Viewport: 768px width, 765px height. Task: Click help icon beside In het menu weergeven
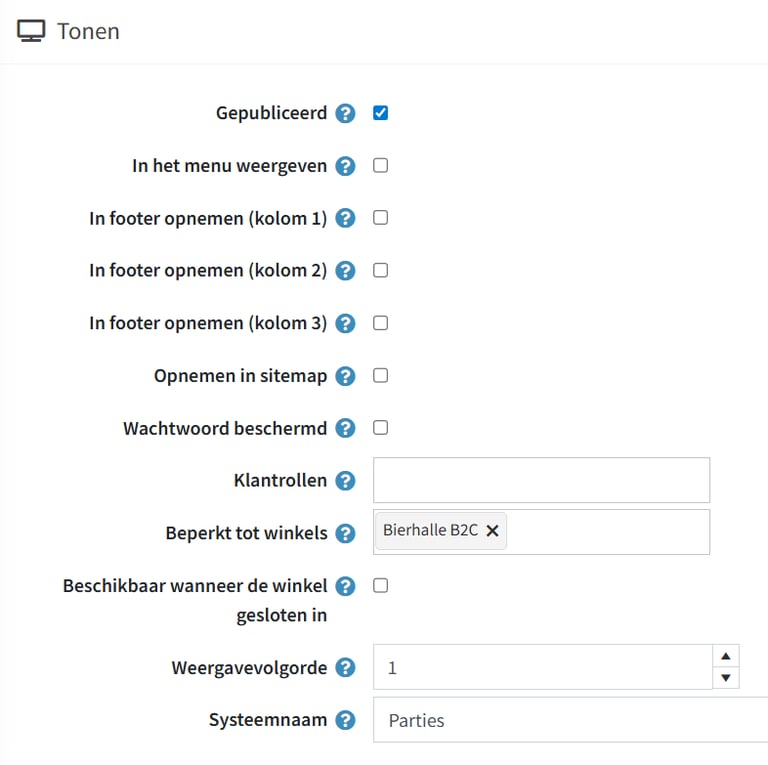(x=345, y=166)
